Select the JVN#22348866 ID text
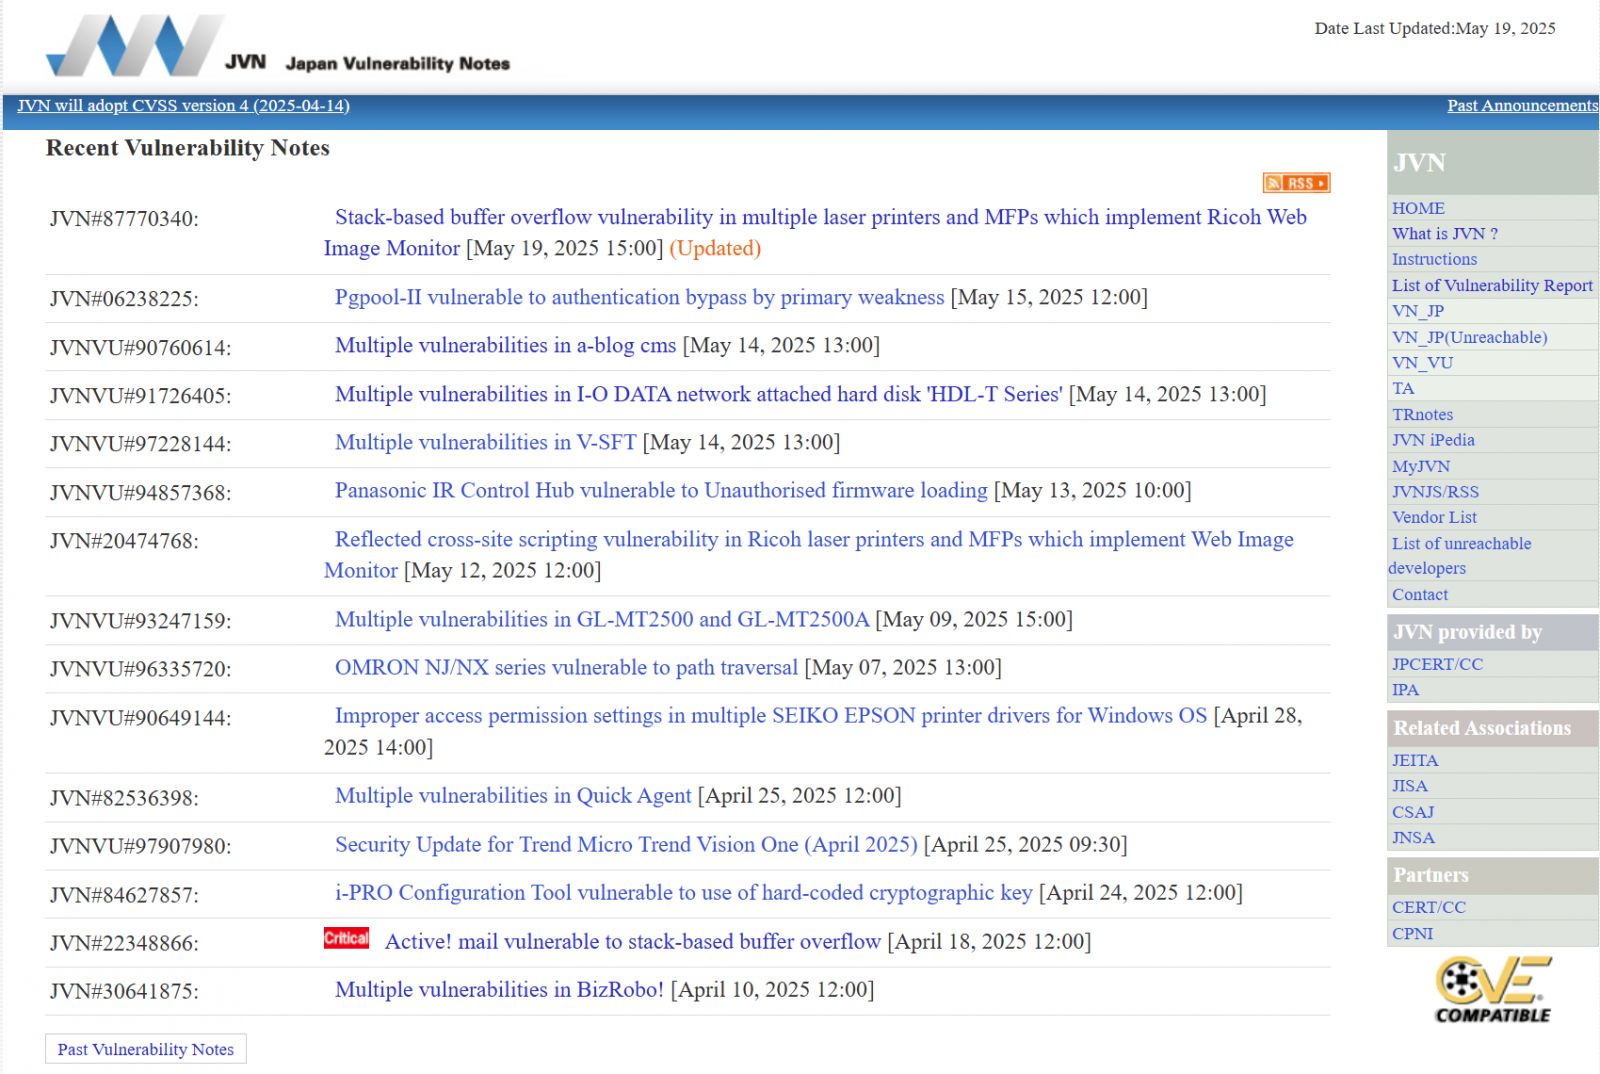The image size is (1600, 1074). tap(124, 943)
